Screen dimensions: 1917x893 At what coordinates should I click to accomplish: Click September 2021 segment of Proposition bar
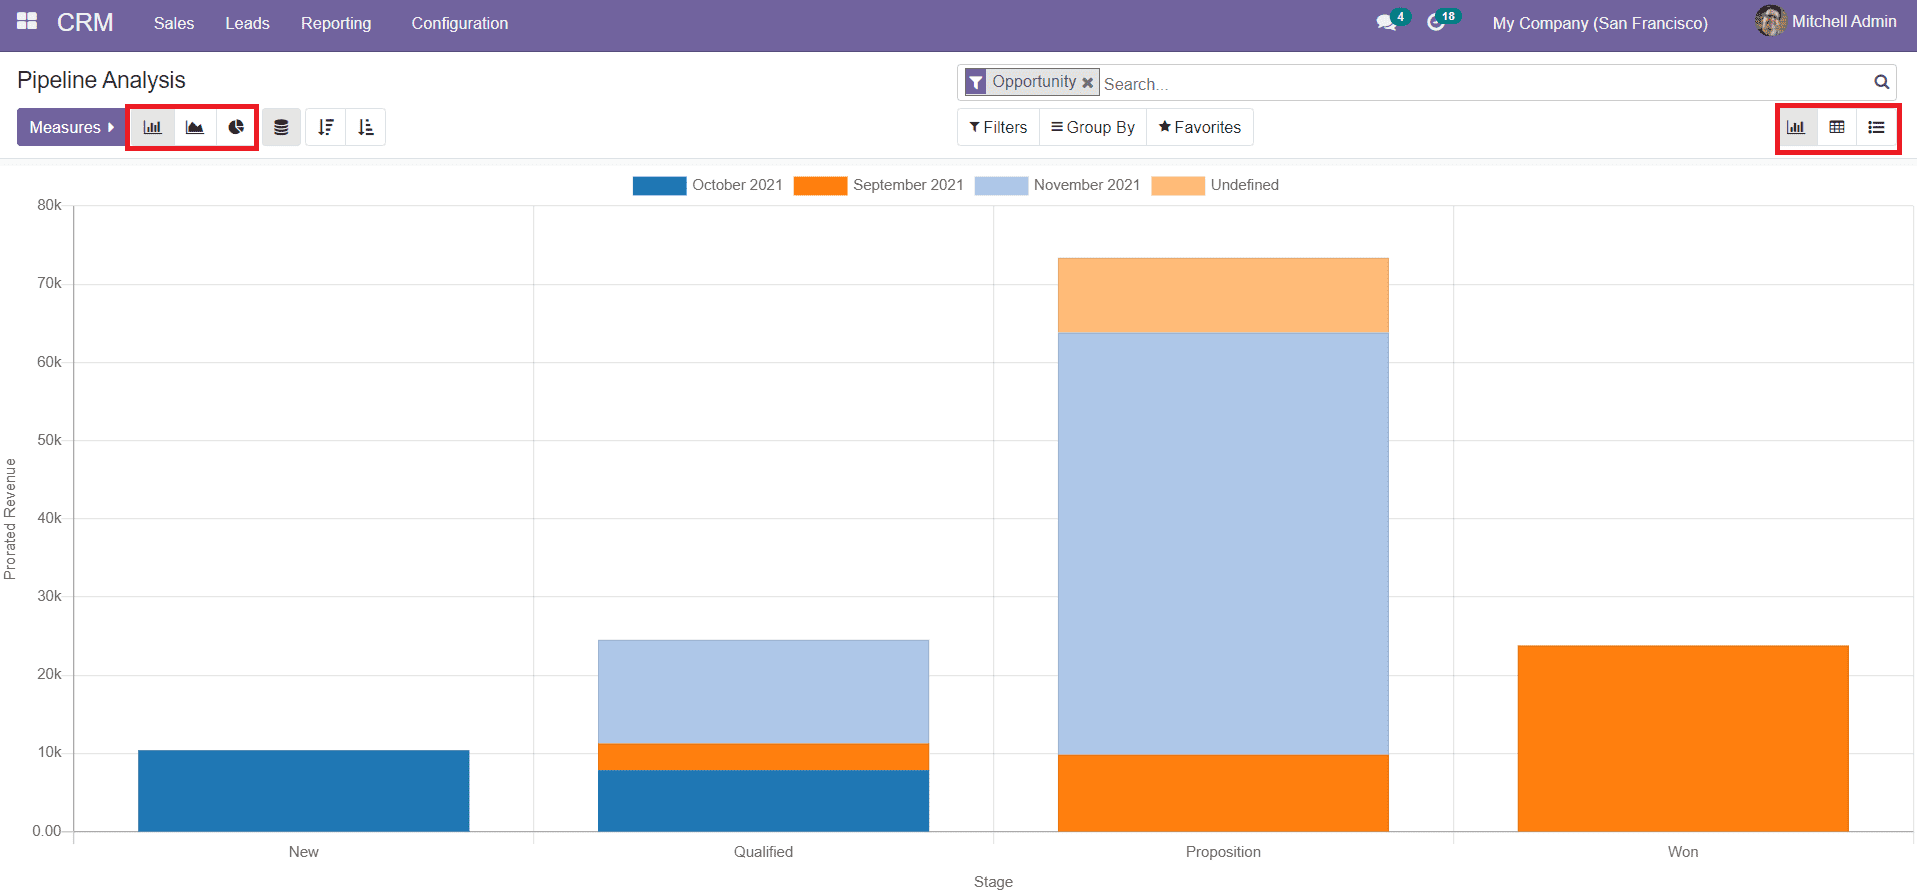pos(1223,793)
